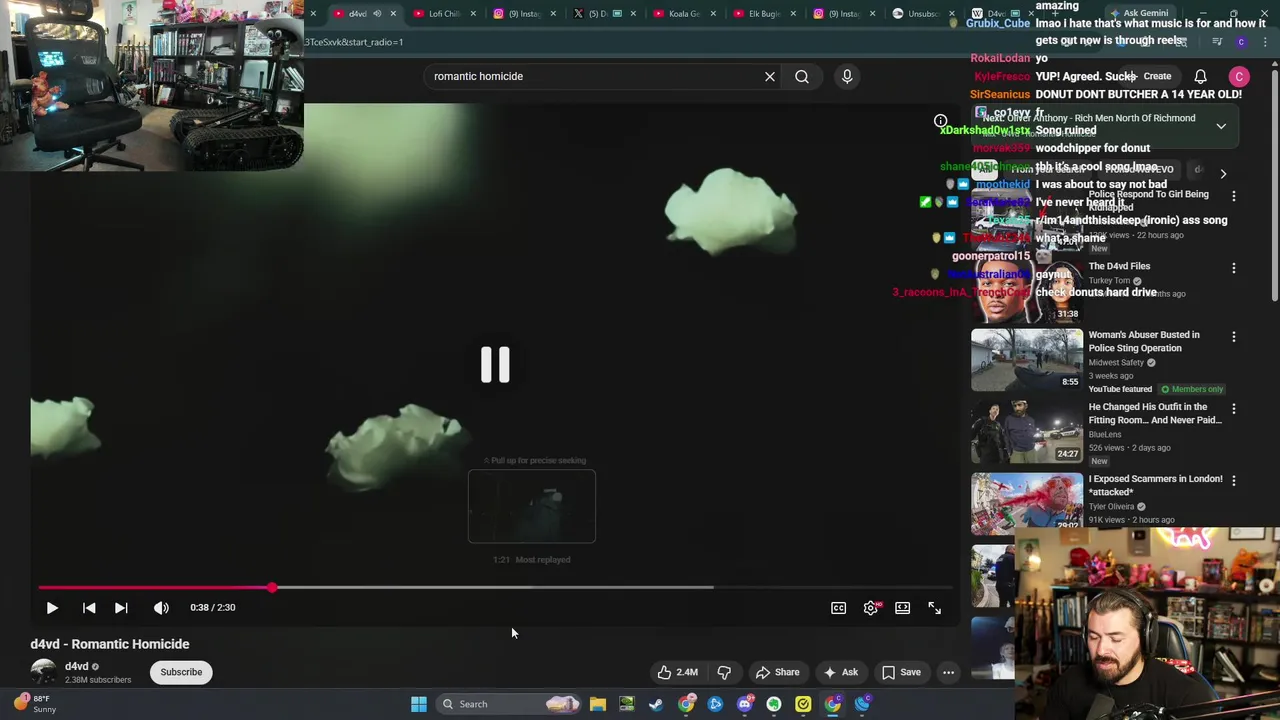
Task: Enter fullscreen video mode
Action: click(x=934, y=607)
